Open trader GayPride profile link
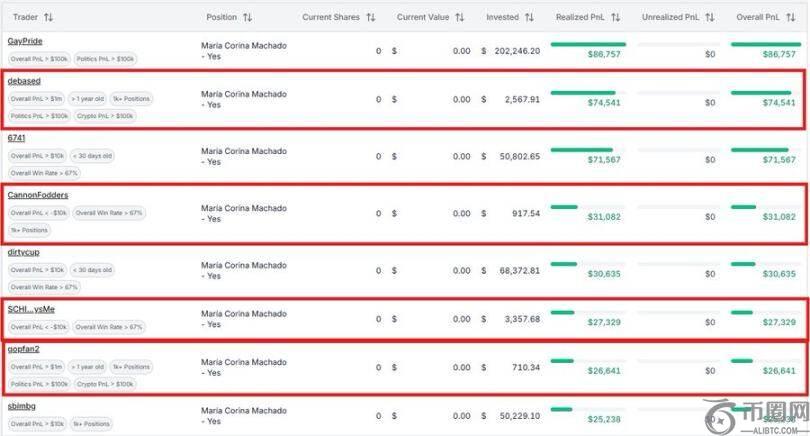Viewport: 810px width, 436px height. tap(25, 41)
